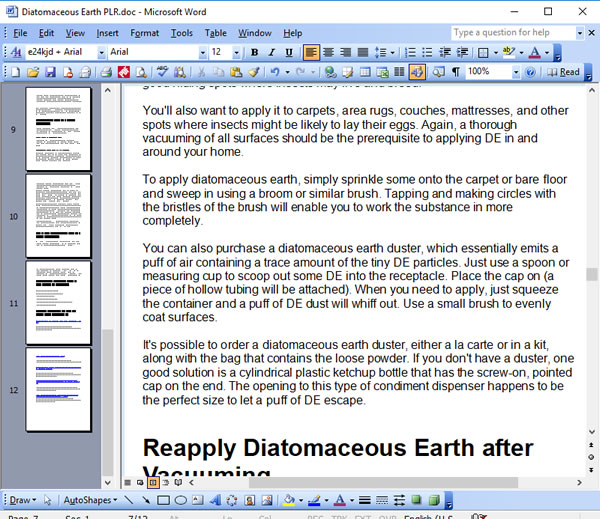Toggle Align Right alignment
The image size is (600, 519).
(x=346, y=52)
